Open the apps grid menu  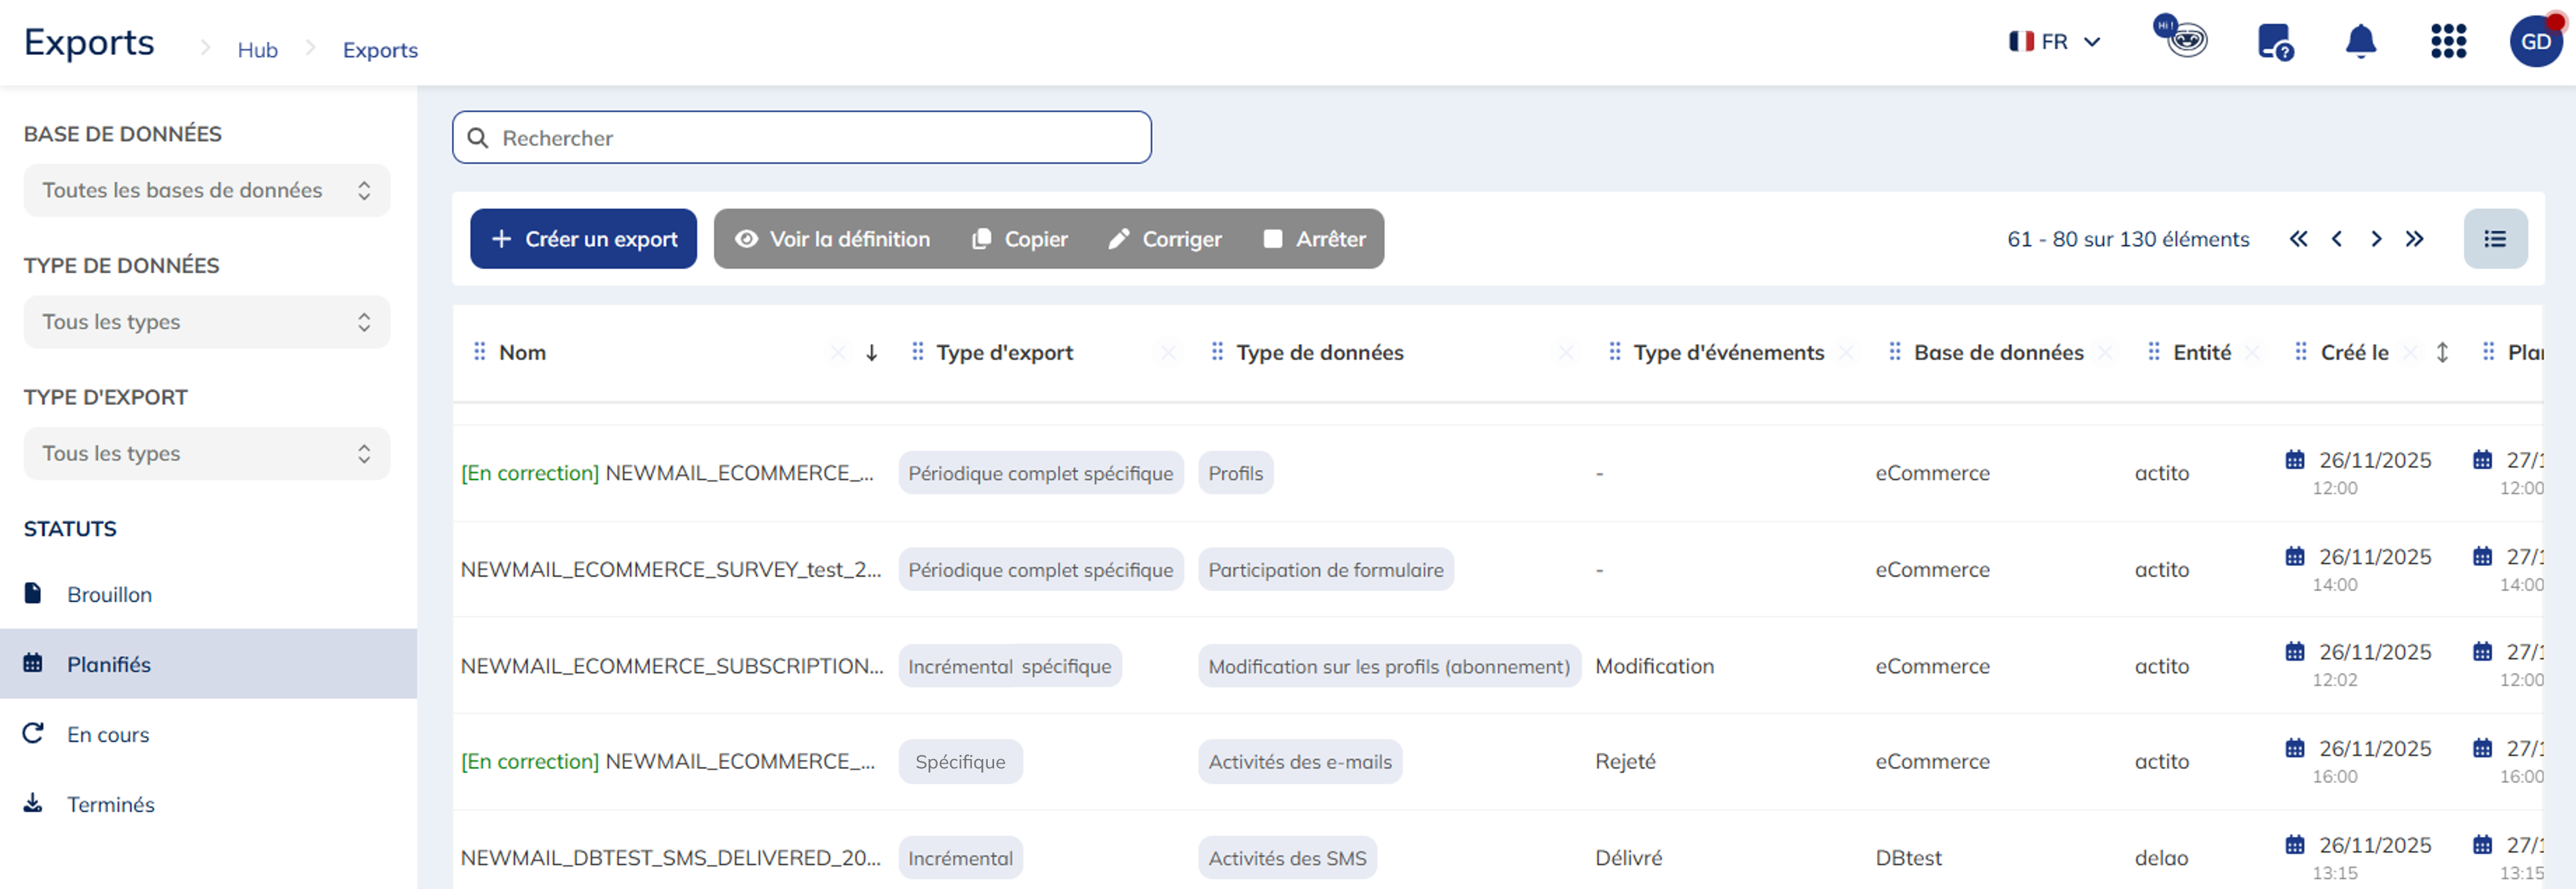2448,42
